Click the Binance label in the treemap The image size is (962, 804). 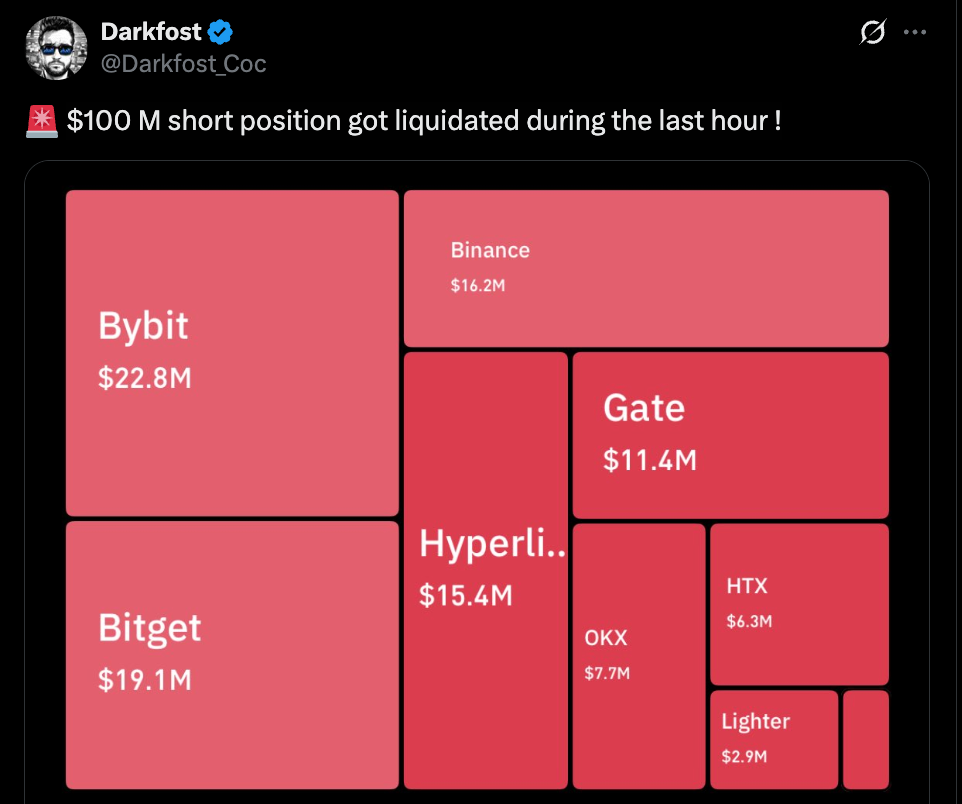click(x=490, y=250)
